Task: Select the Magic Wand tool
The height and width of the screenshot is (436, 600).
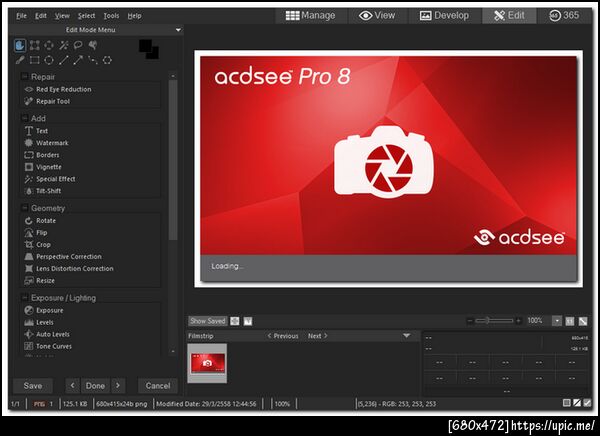Action: [64, 46]
